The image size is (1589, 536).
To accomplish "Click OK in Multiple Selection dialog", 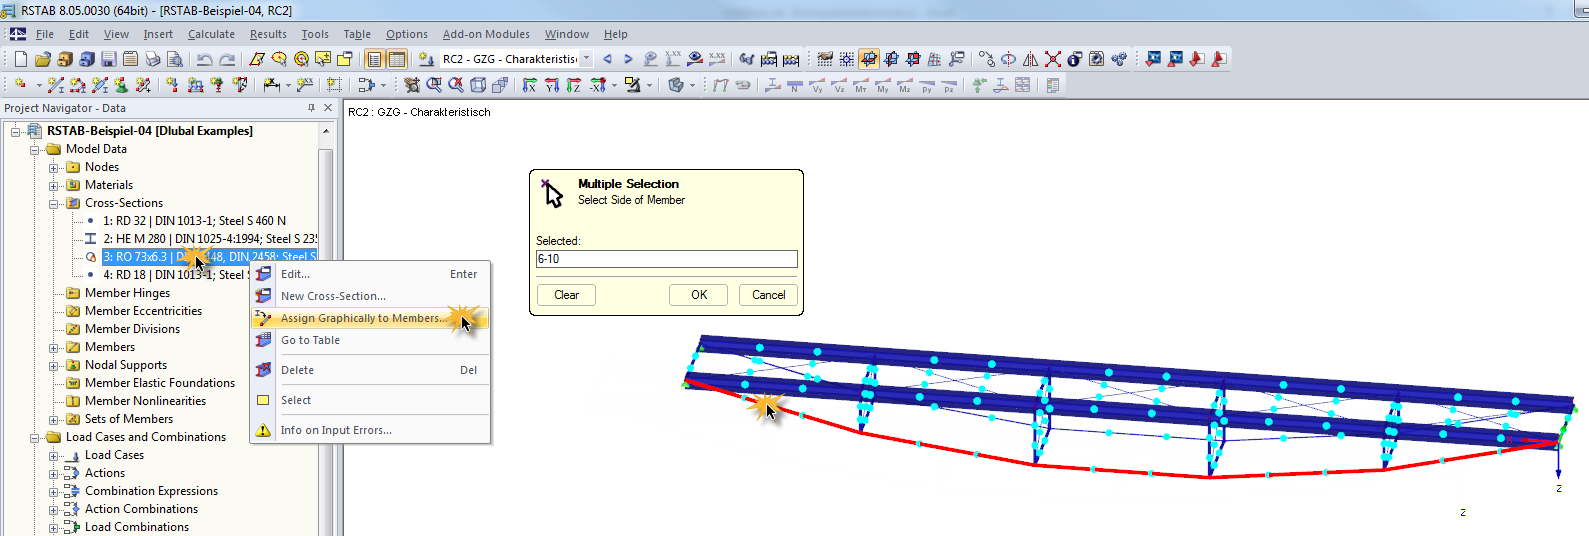I will (699, 295).
